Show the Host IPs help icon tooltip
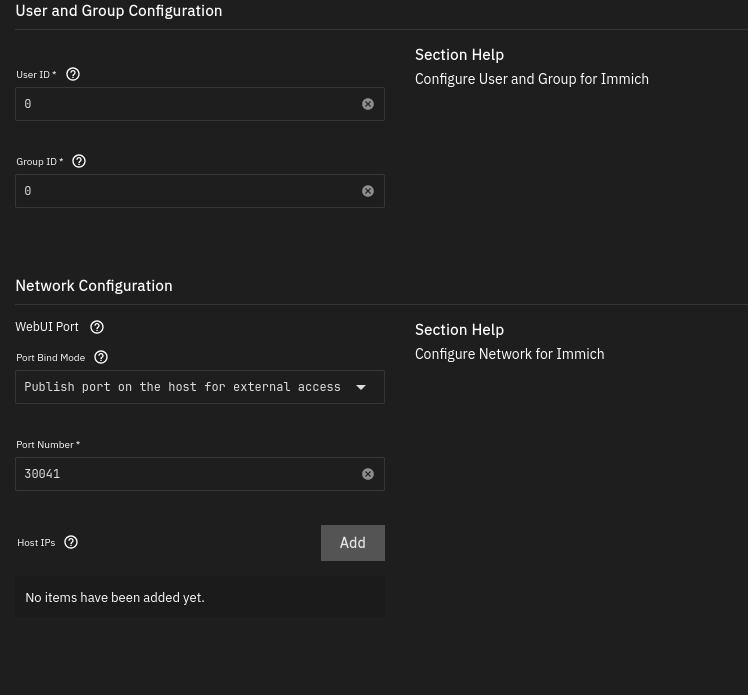This screenshot has width=748, height=695. coord(71,542)
